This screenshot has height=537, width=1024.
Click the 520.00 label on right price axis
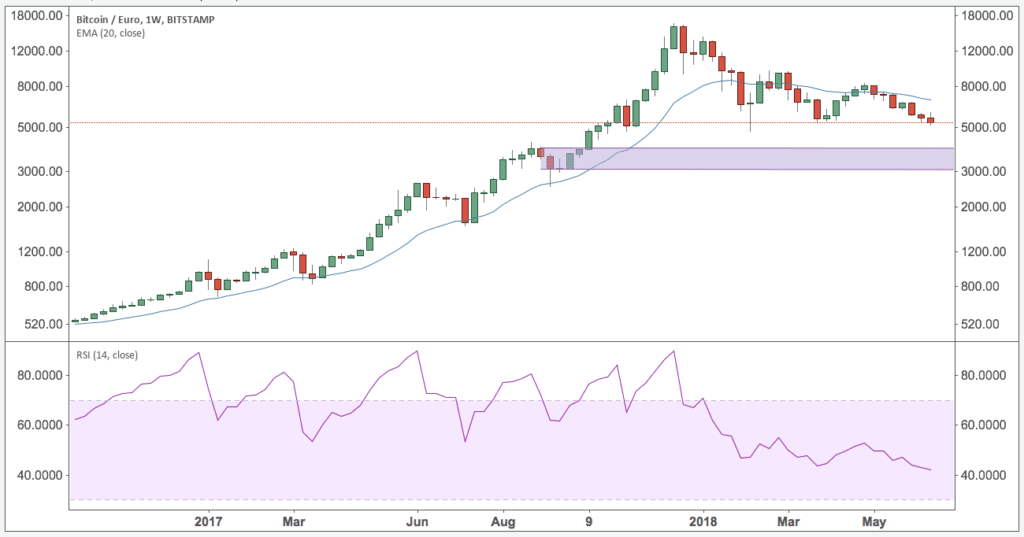tap(981, 324)
